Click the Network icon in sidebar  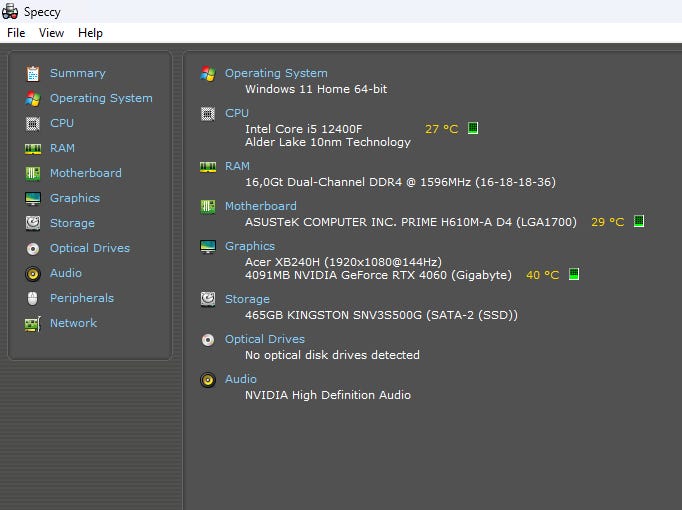pos(33,323)
